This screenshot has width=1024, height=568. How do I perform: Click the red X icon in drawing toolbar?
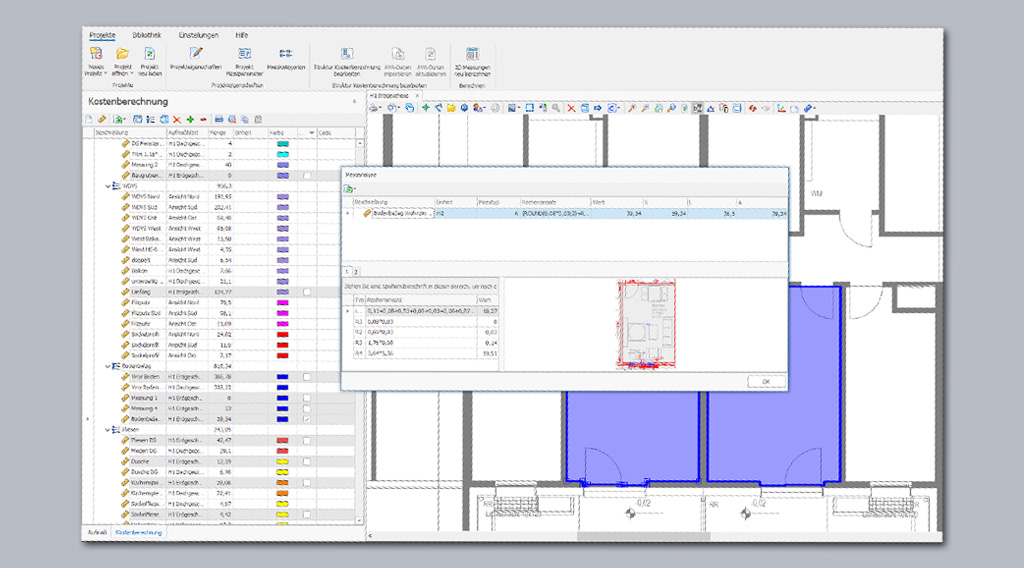click(x=571, y=107)
